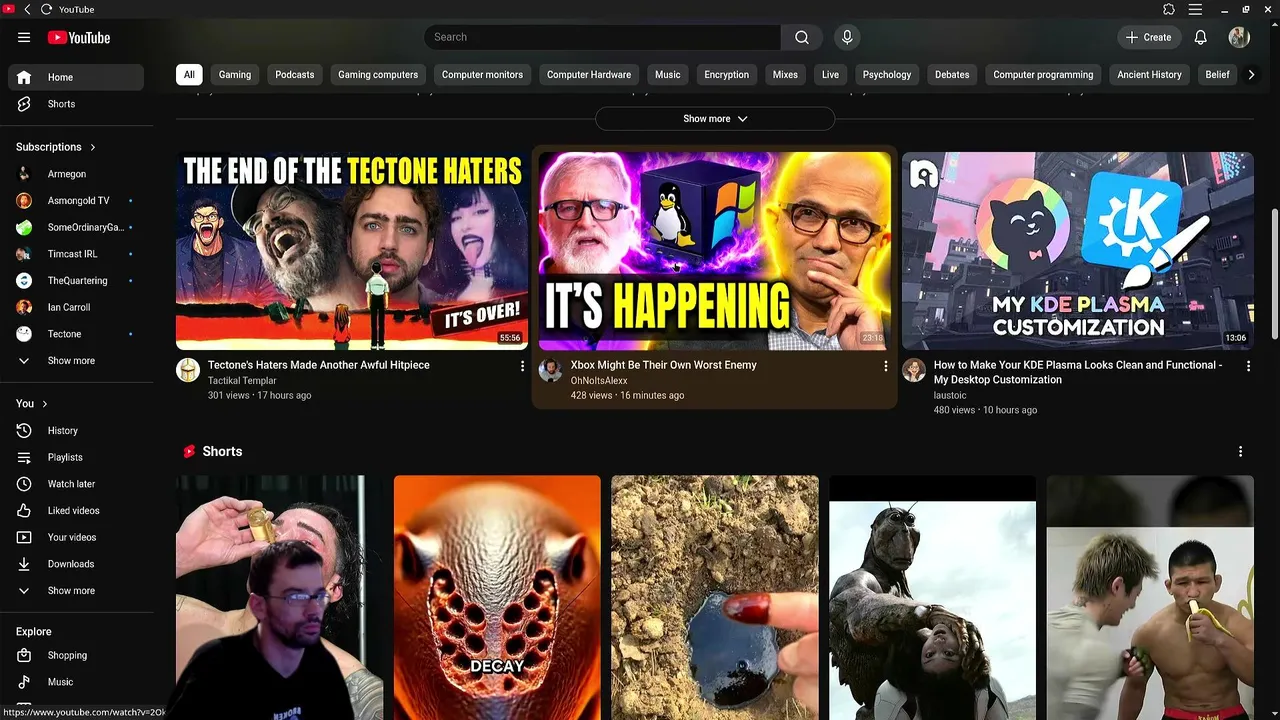Viewport: 1280px width, 720px height.
Task: Open Shorts shelf options menu
Action: click(1240, 452)
